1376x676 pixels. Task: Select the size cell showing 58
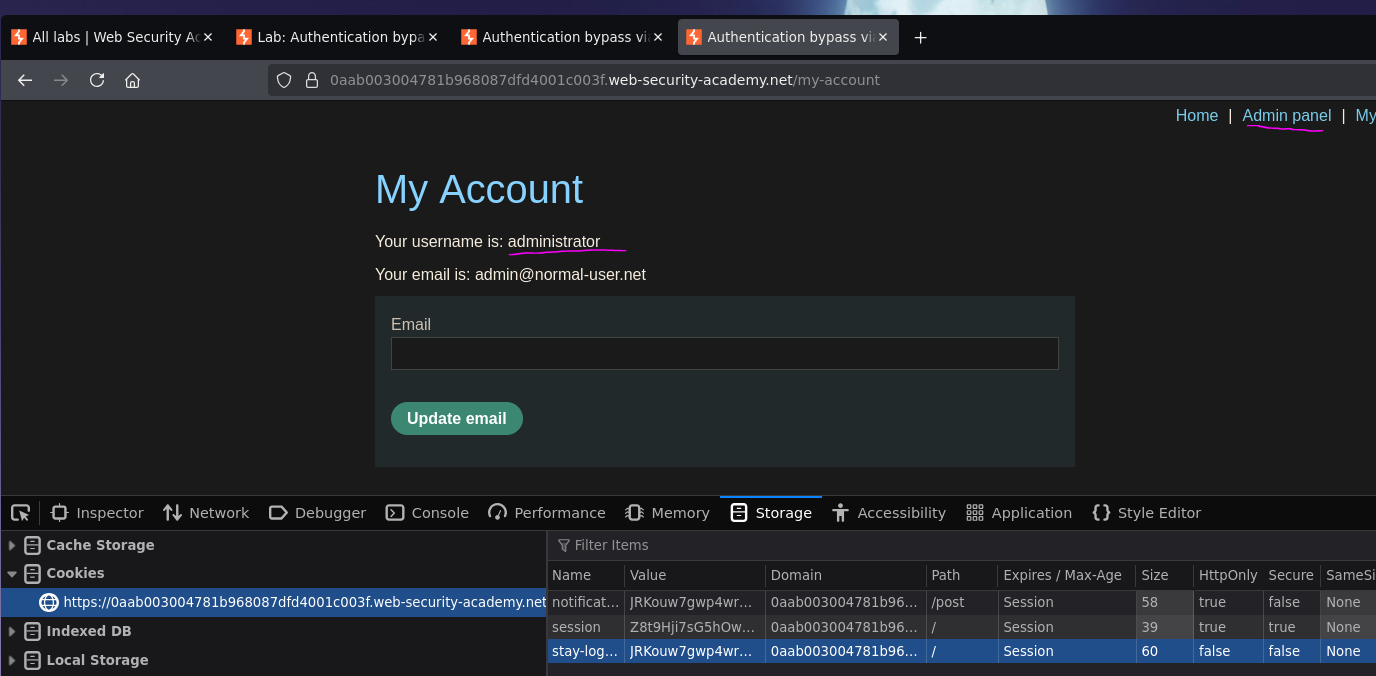click(x=1164, y=602)
